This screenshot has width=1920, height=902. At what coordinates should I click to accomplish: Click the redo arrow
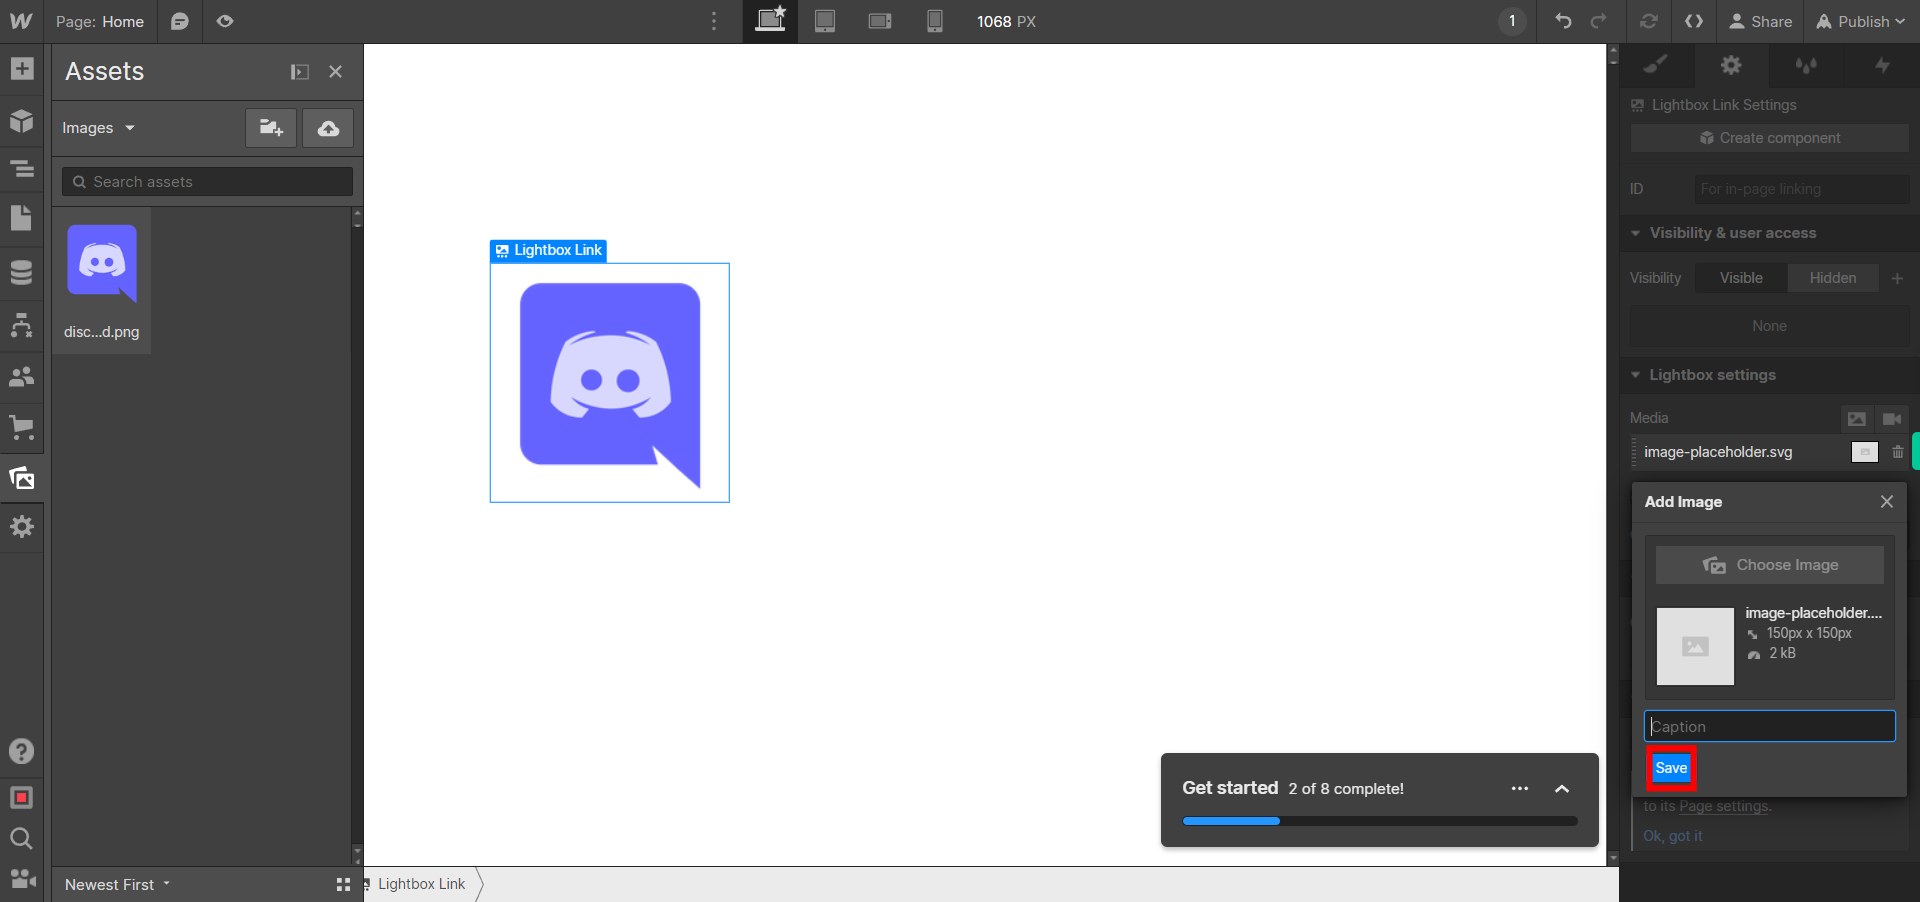(1599, 21)
